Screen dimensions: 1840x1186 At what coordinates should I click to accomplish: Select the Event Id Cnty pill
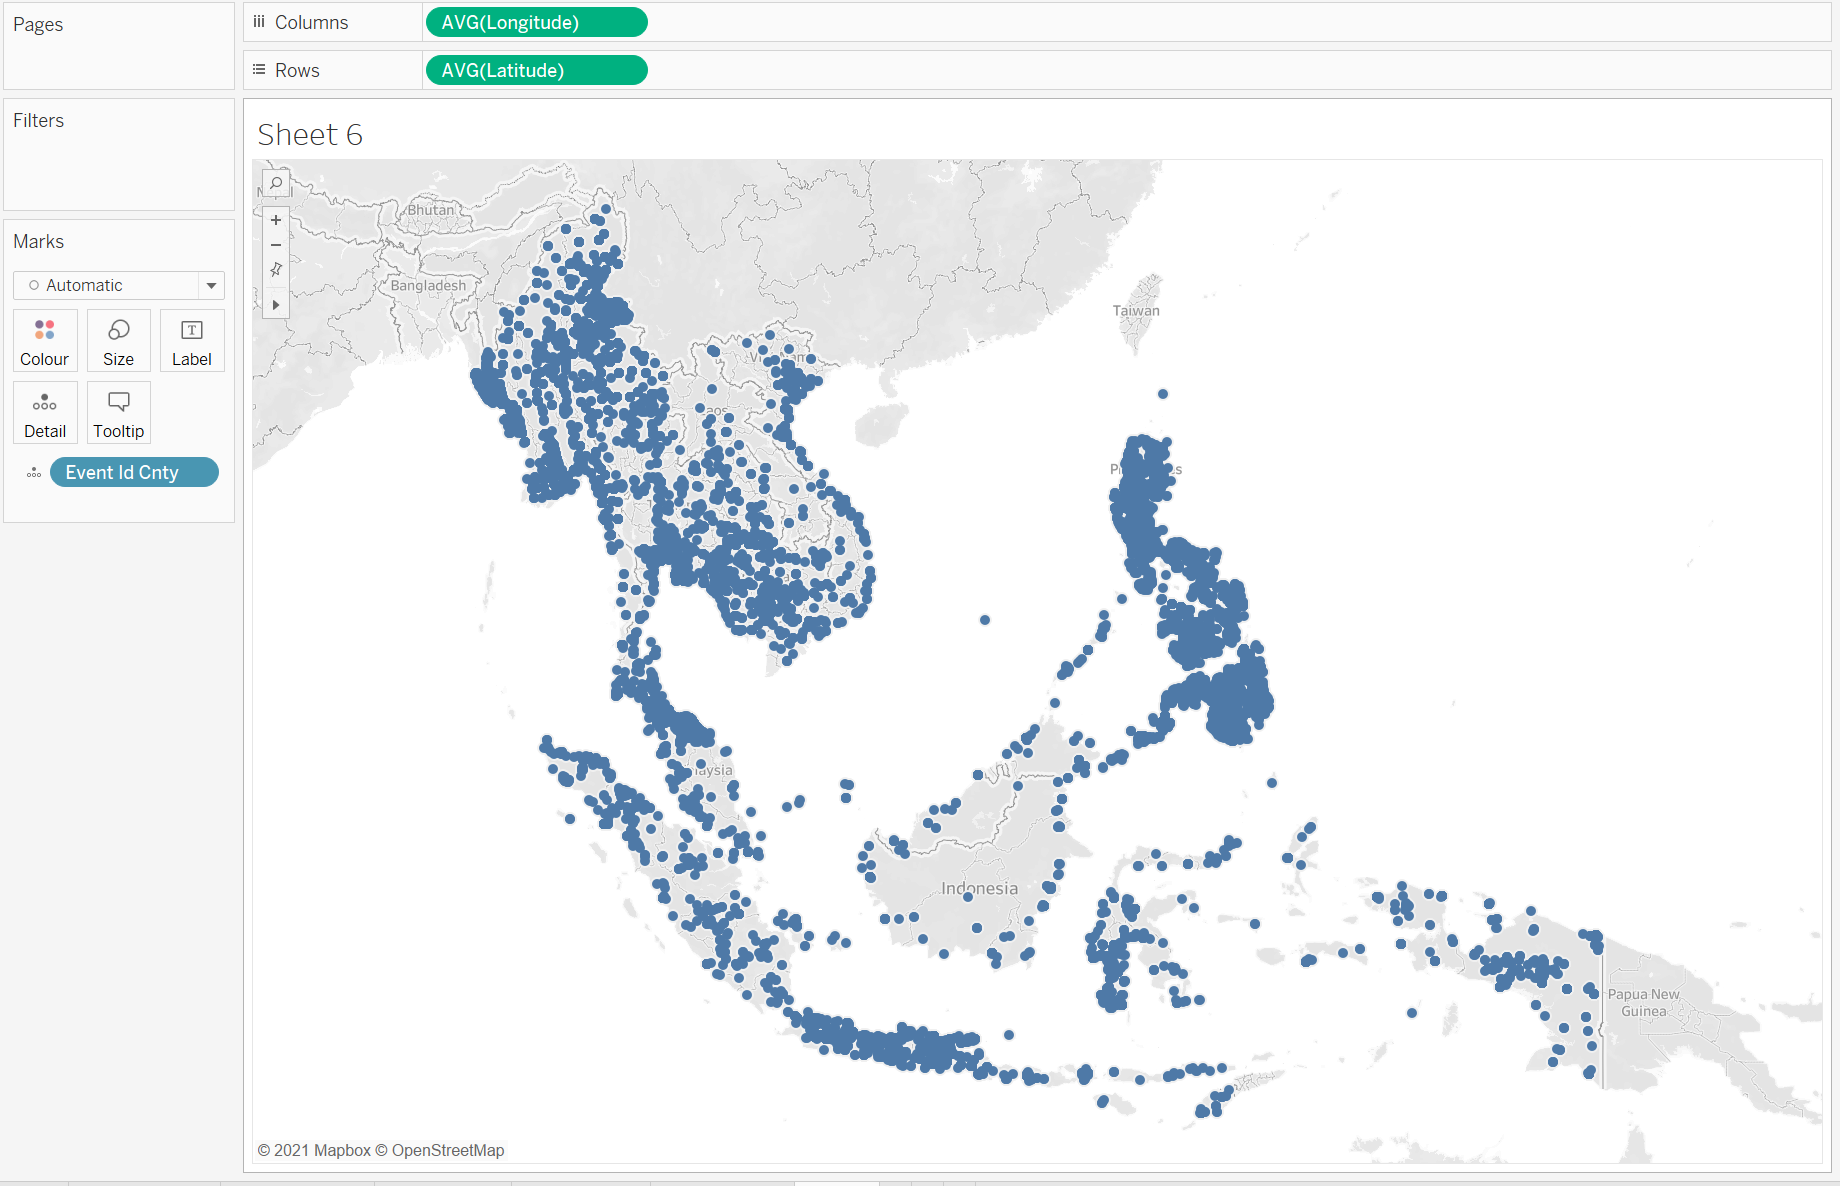(134, 473)
